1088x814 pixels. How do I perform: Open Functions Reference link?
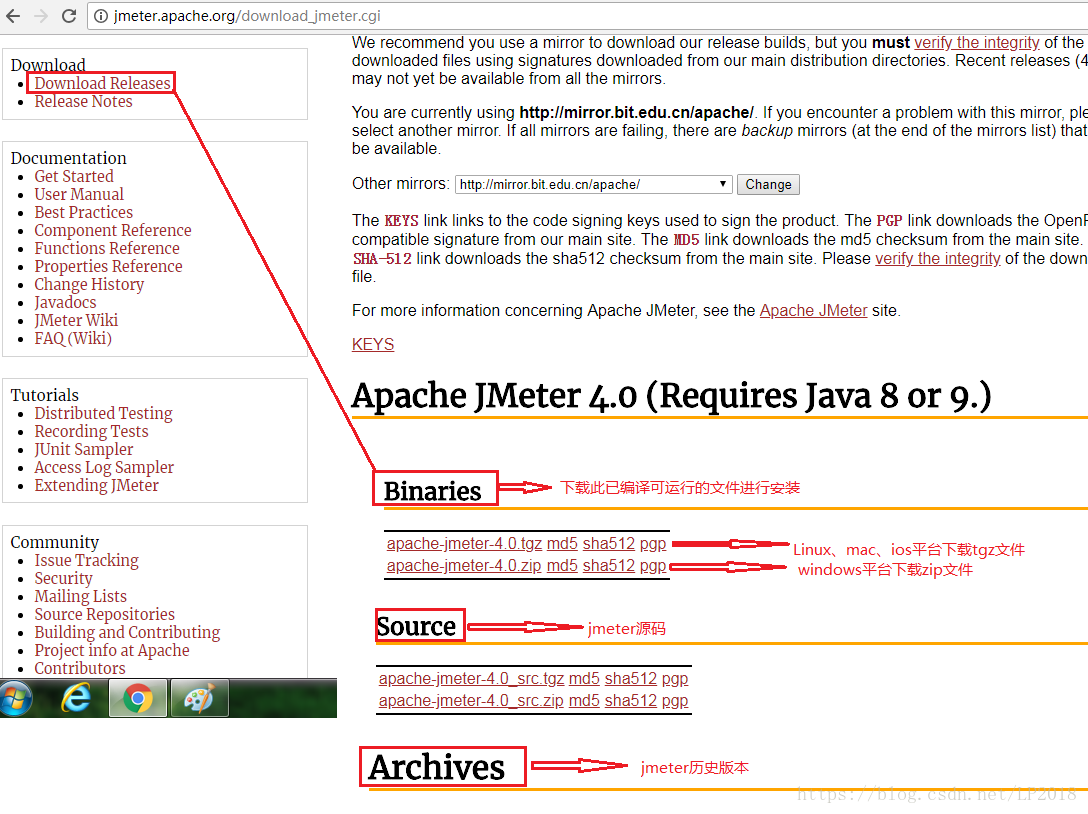[107, 248]
